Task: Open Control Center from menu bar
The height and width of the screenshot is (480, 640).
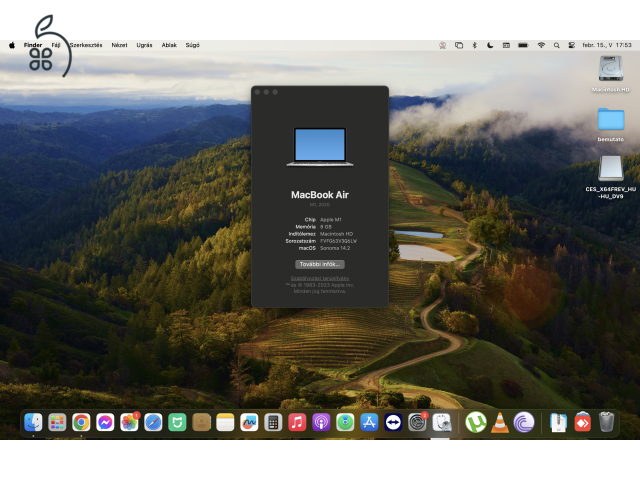Action: (x=572, y=45)
